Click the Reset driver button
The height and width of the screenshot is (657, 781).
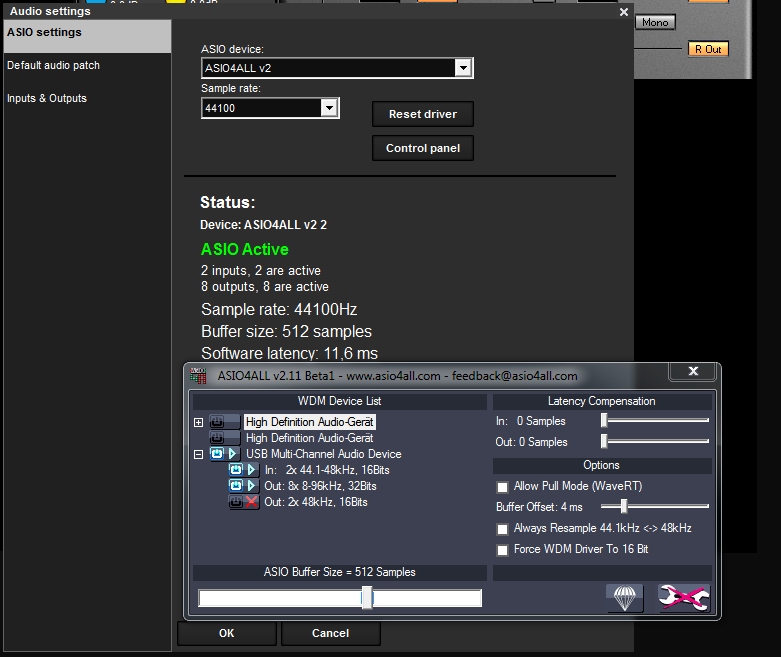point(422,114)
